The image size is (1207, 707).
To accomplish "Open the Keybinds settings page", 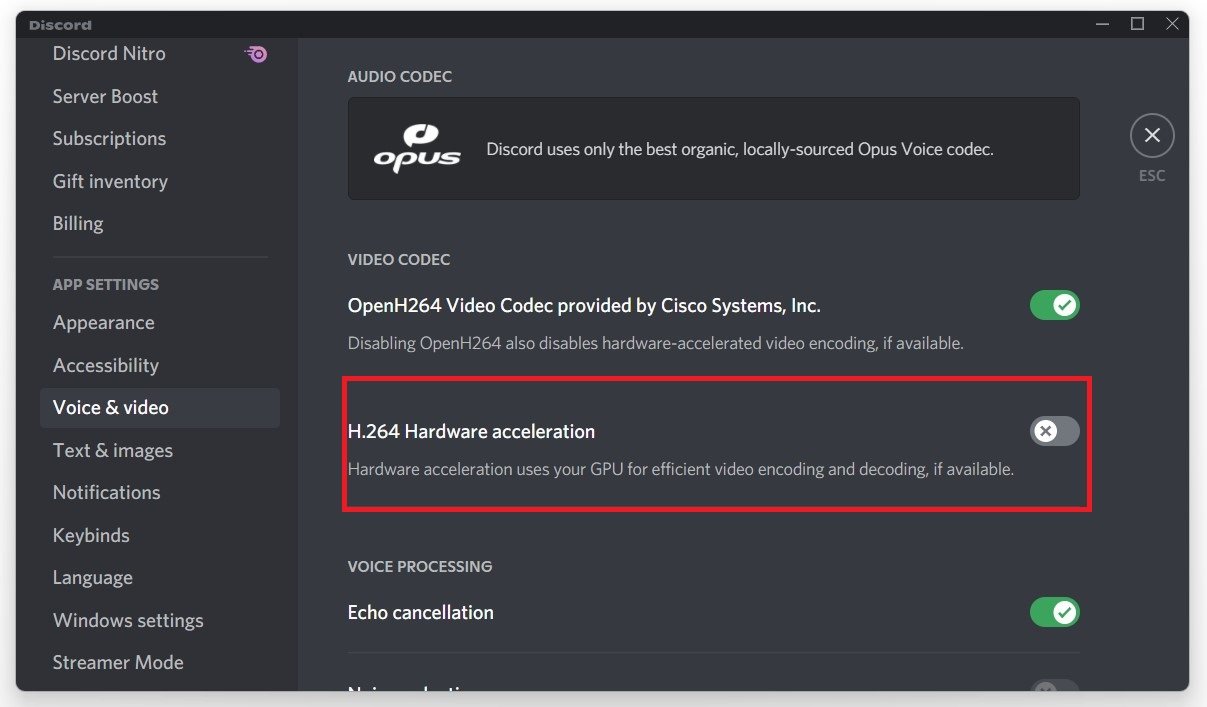I will pos(91,536).
